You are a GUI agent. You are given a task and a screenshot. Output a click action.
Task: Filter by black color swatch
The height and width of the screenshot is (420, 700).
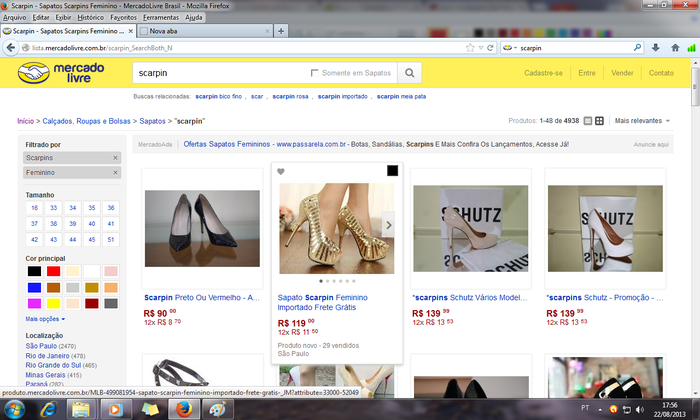(x=34, y=271)
